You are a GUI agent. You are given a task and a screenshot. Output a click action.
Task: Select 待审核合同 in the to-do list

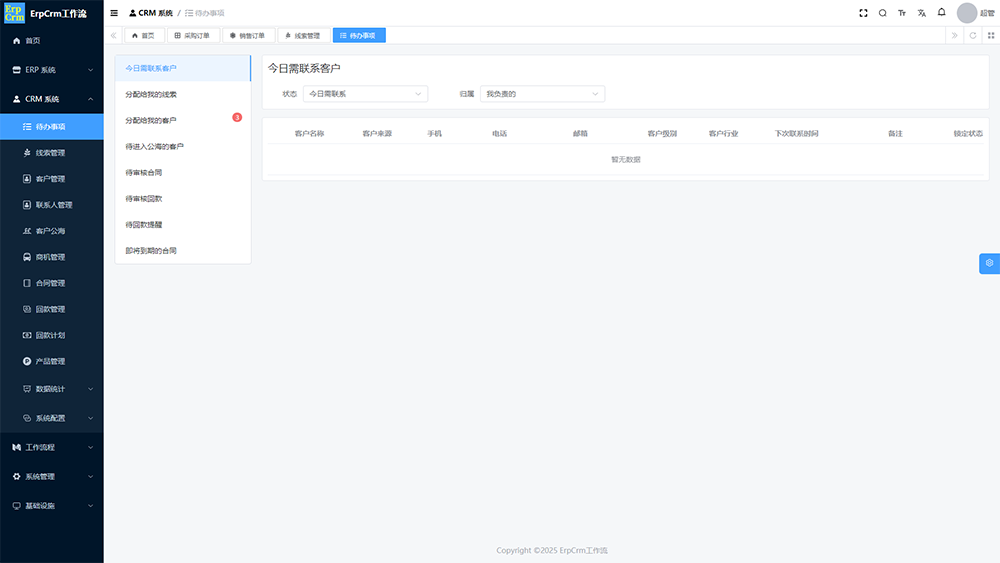tap(145, 172)
